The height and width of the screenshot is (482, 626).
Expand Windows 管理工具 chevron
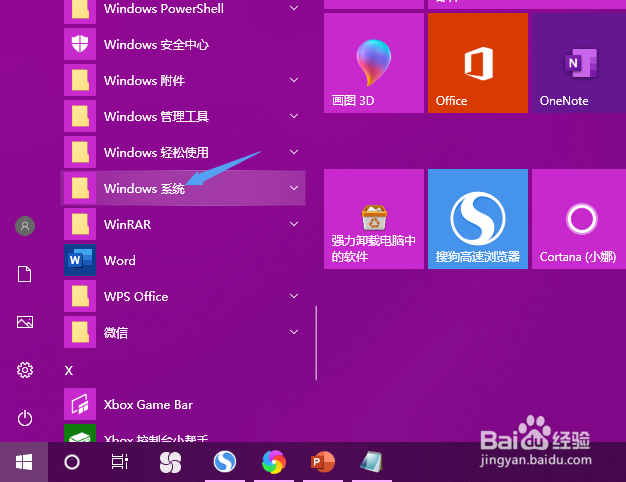[294, 116]
